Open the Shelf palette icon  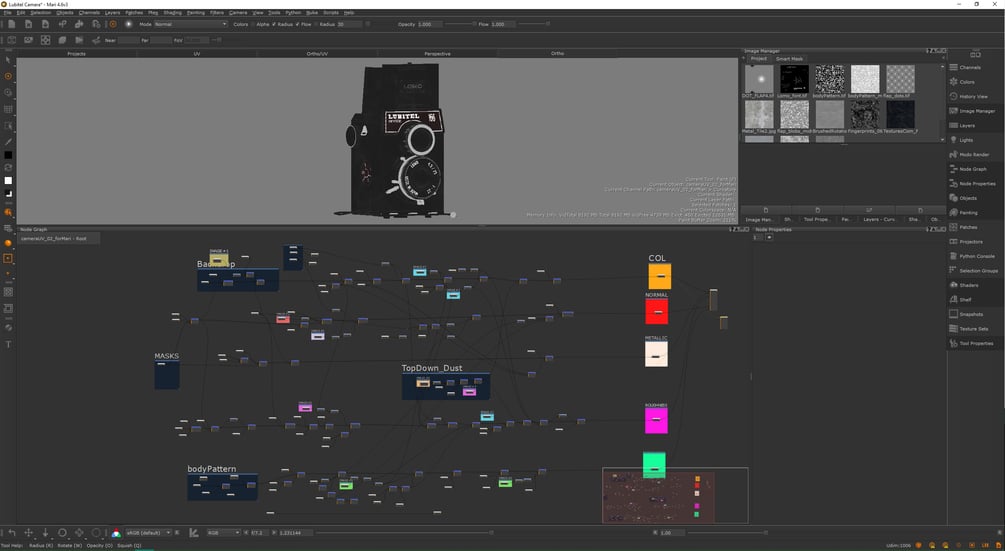pos(954,300)
